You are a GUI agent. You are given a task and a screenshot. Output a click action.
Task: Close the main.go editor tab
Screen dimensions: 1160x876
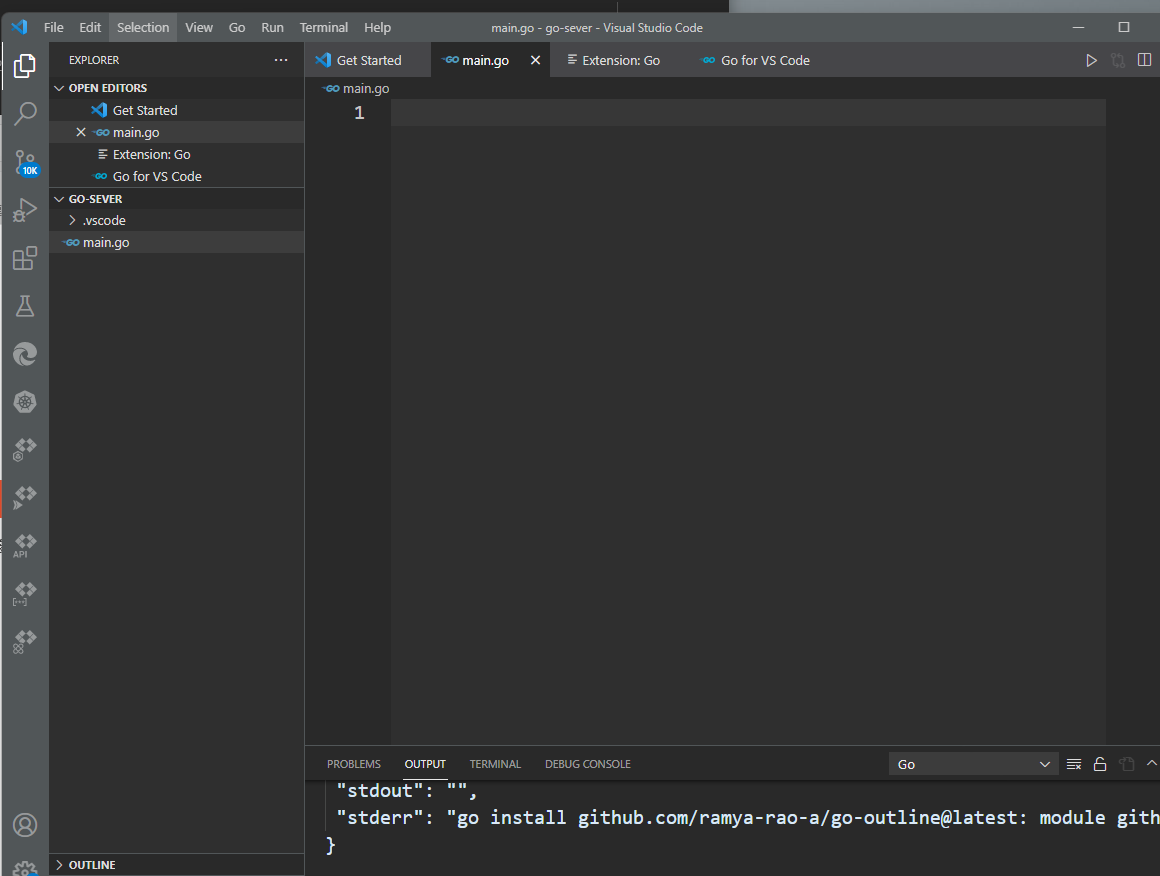pos(535,61)
